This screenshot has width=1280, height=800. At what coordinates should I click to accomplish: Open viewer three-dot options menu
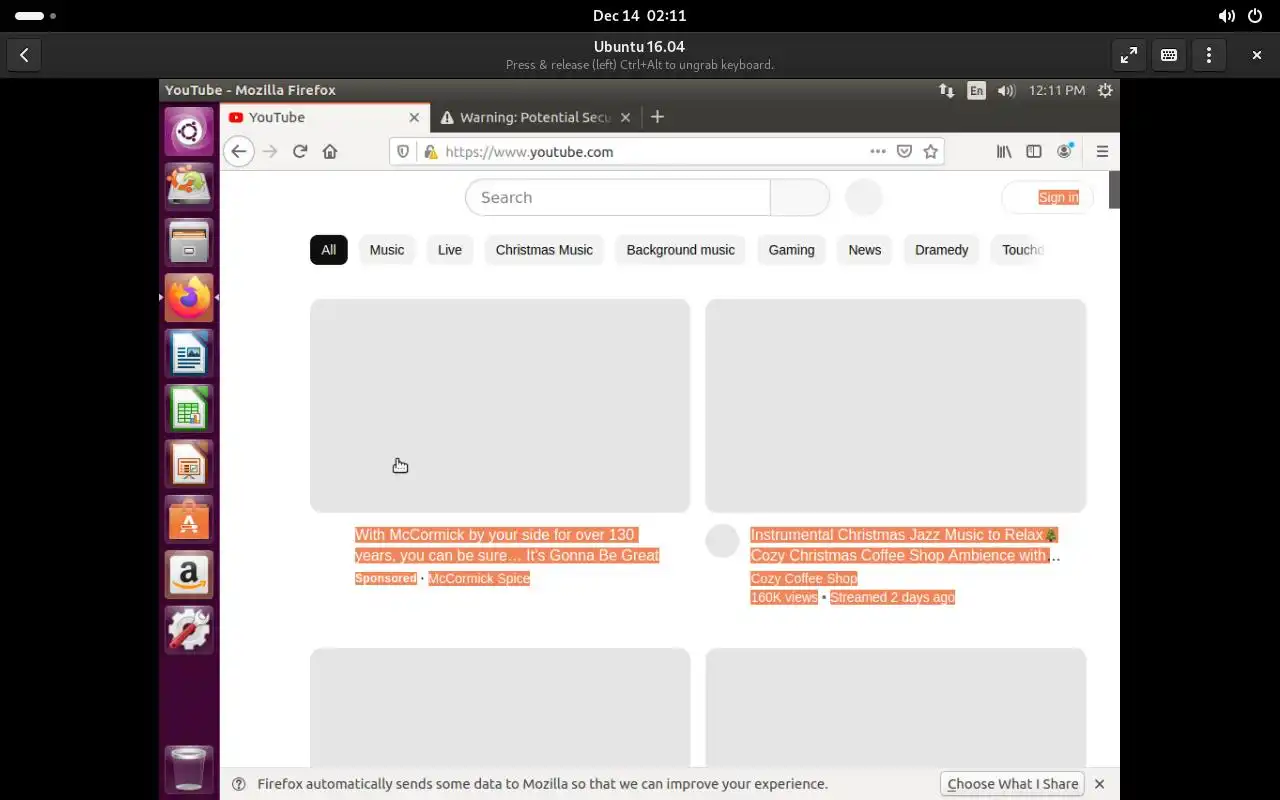click(x=1209, y=55)
